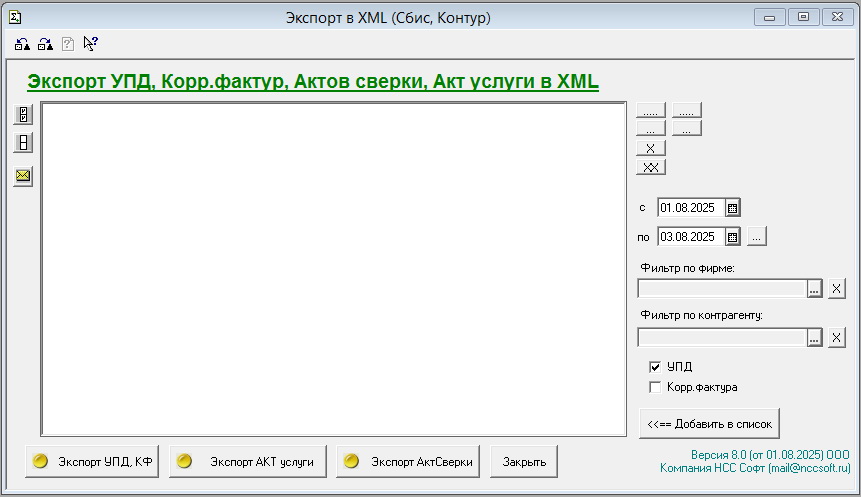Click the Экспорт УПД, КФ button

click(92, 462)
